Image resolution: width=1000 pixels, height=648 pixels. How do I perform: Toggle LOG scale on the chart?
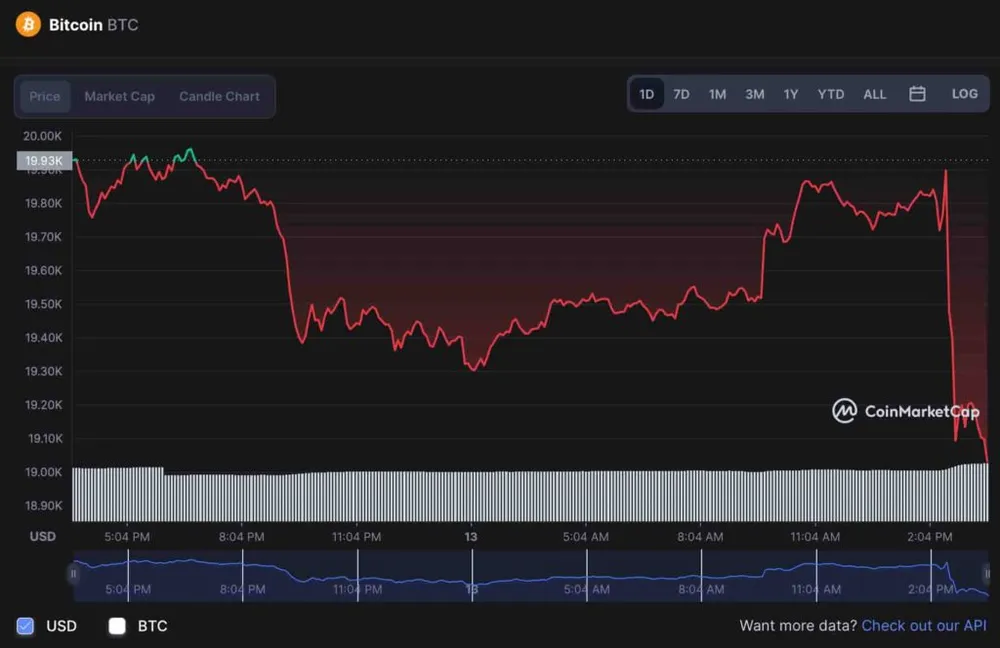click(x=964, y=94)
